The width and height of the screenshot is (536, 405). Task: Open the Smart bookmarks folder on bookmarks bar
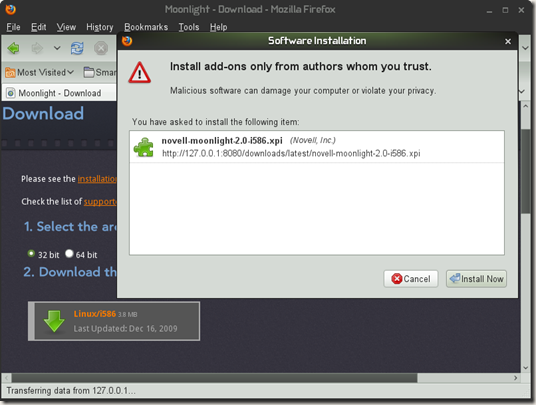click(x=100, y=72)
